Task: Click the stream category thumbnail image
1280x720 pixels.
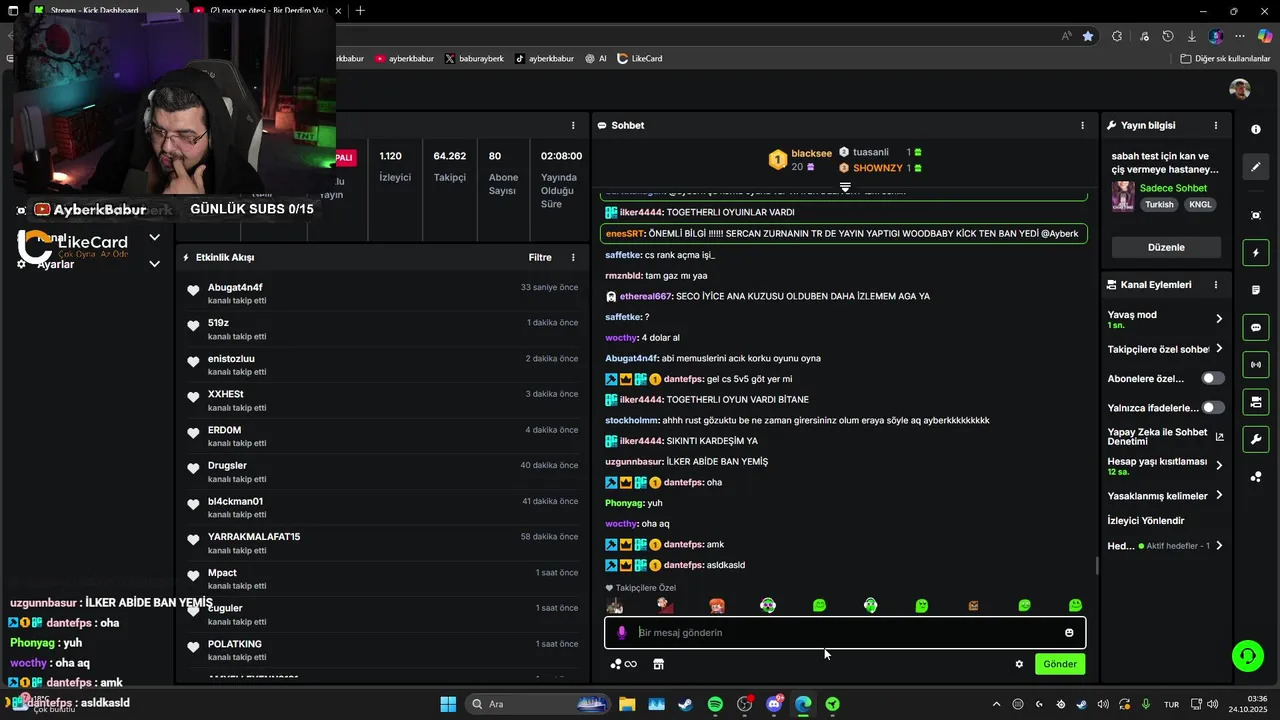Action: tap(1123, 196)
